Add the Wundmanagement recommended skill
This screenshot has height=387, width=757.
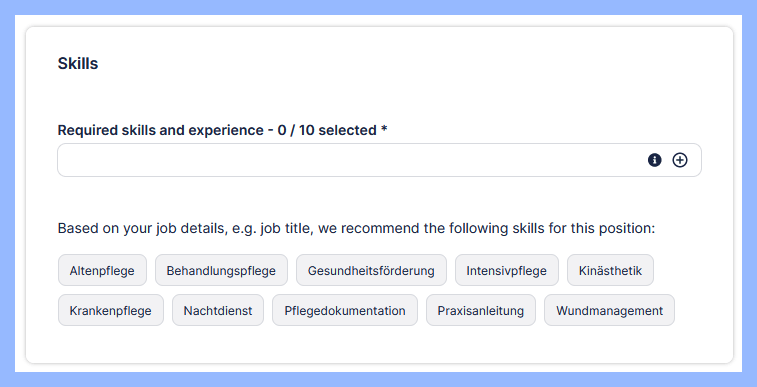(609, 310)
